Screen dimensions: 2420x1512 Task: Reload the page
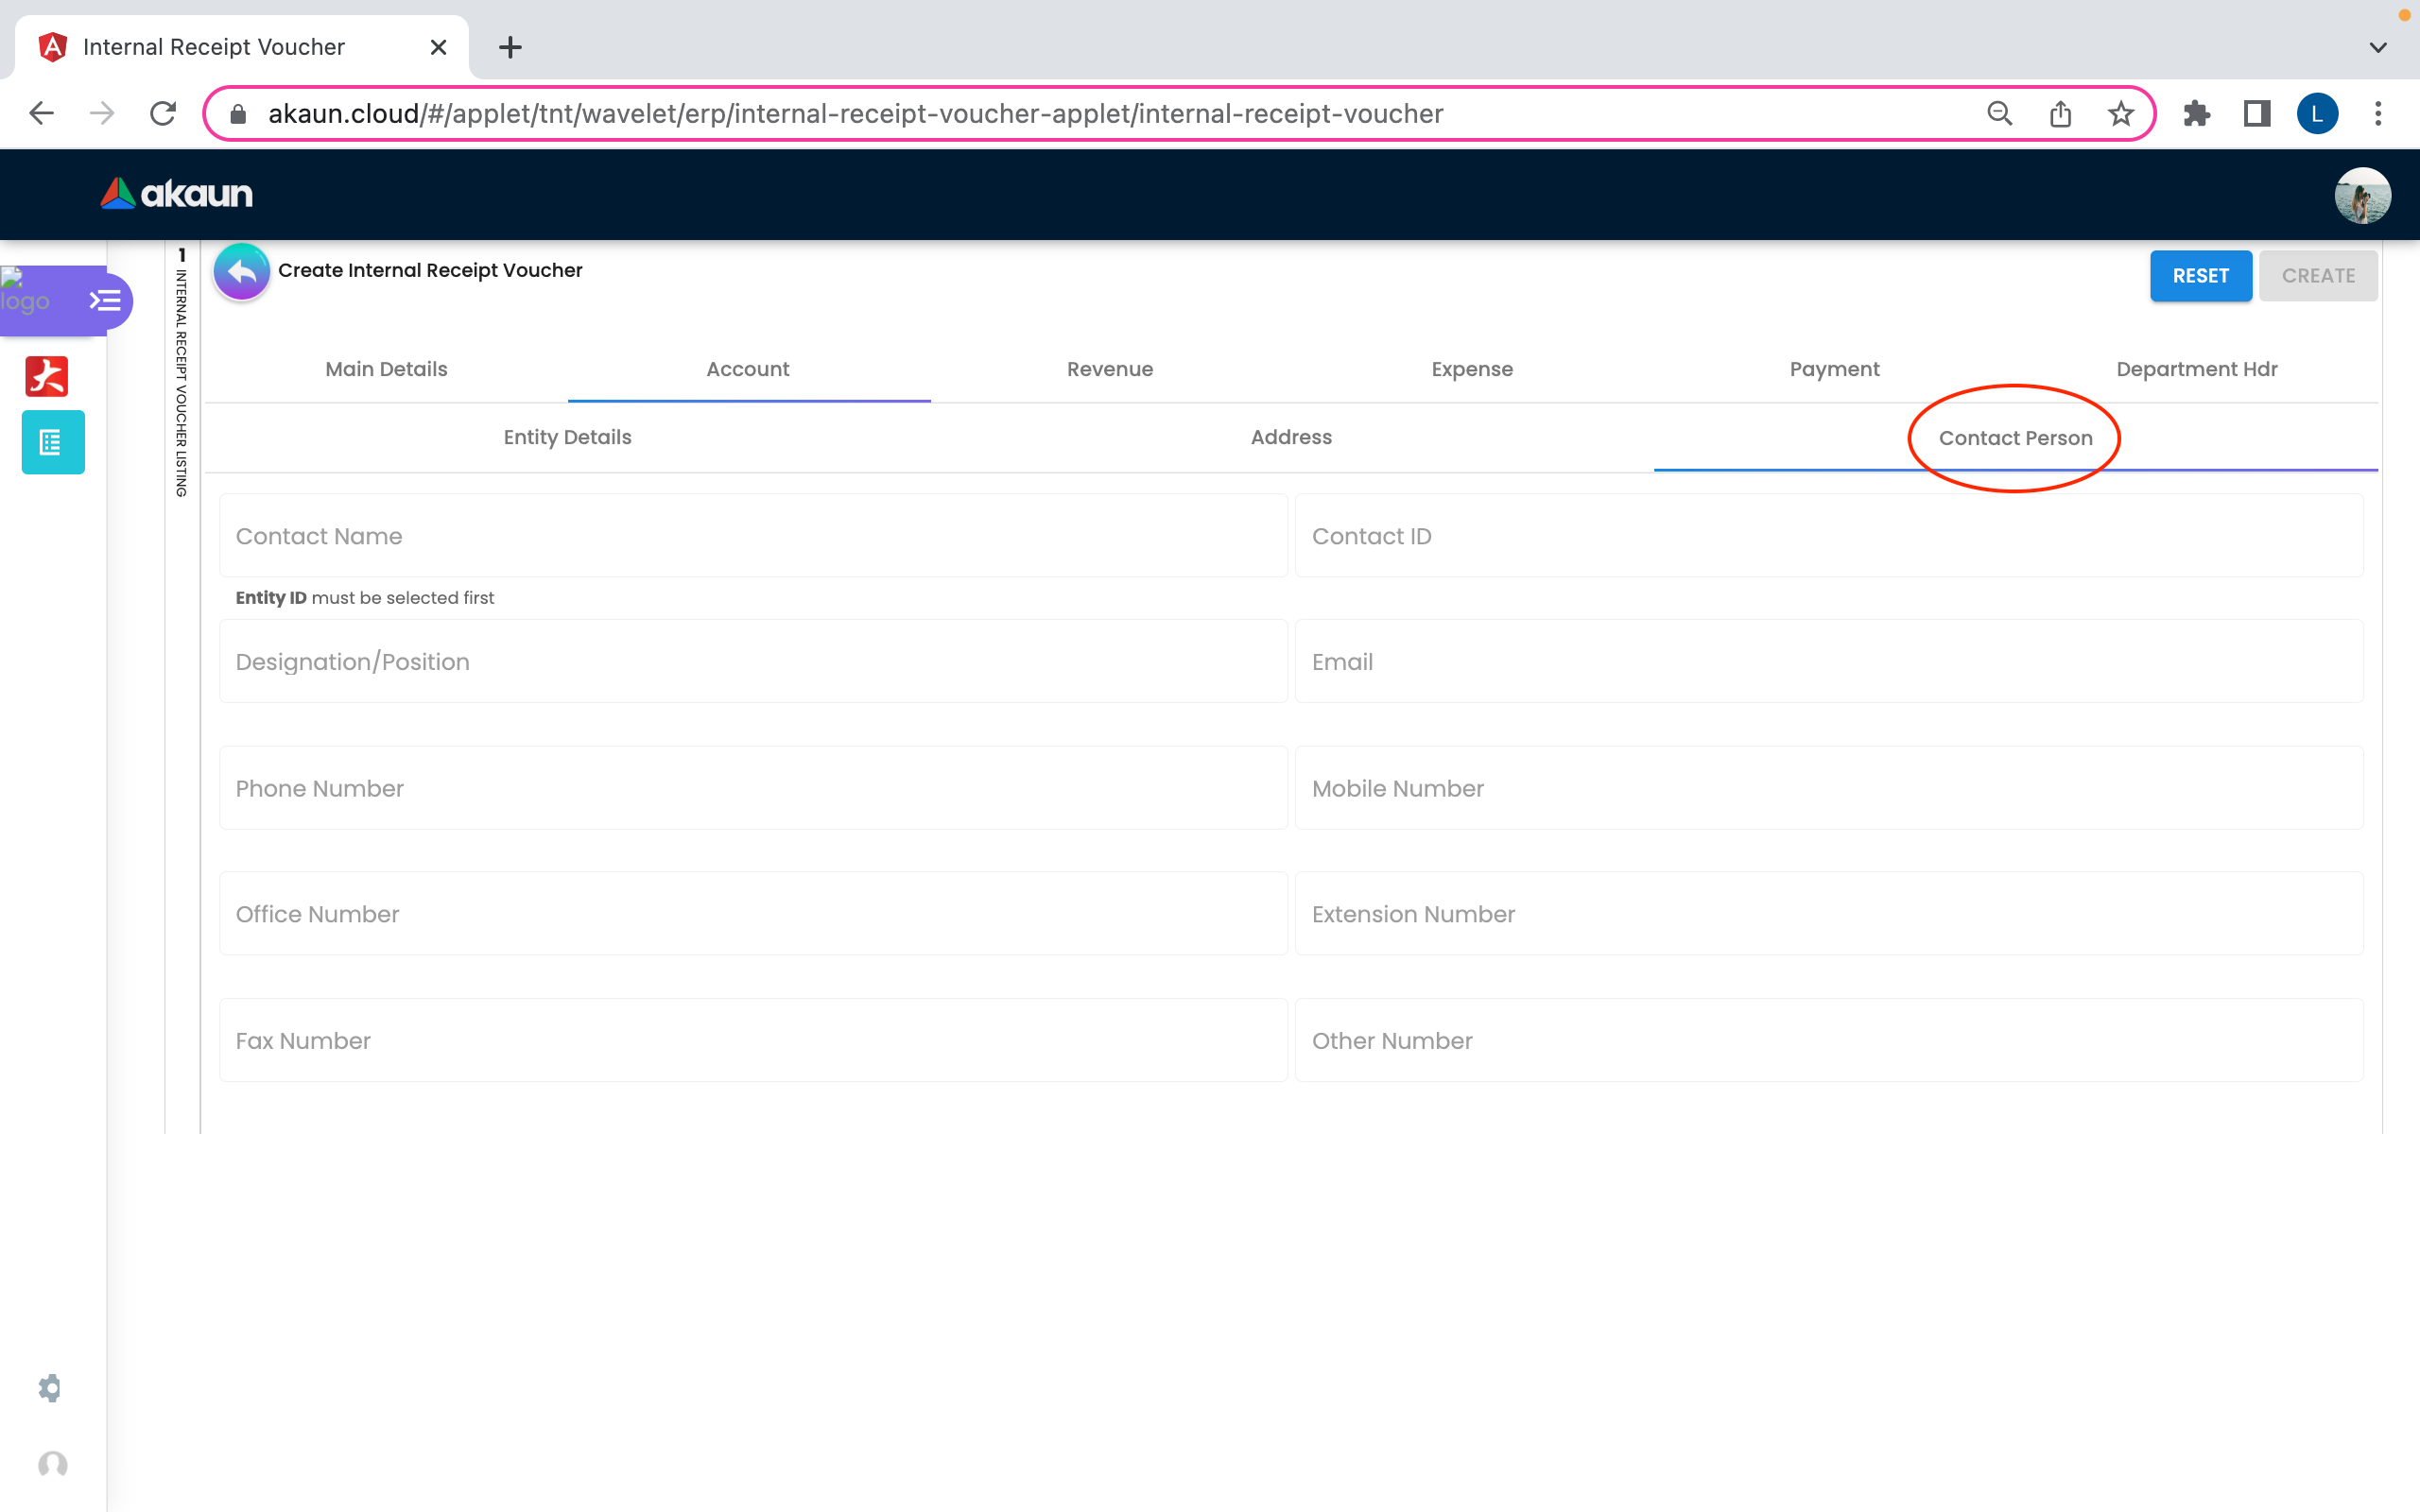point(163,114)
